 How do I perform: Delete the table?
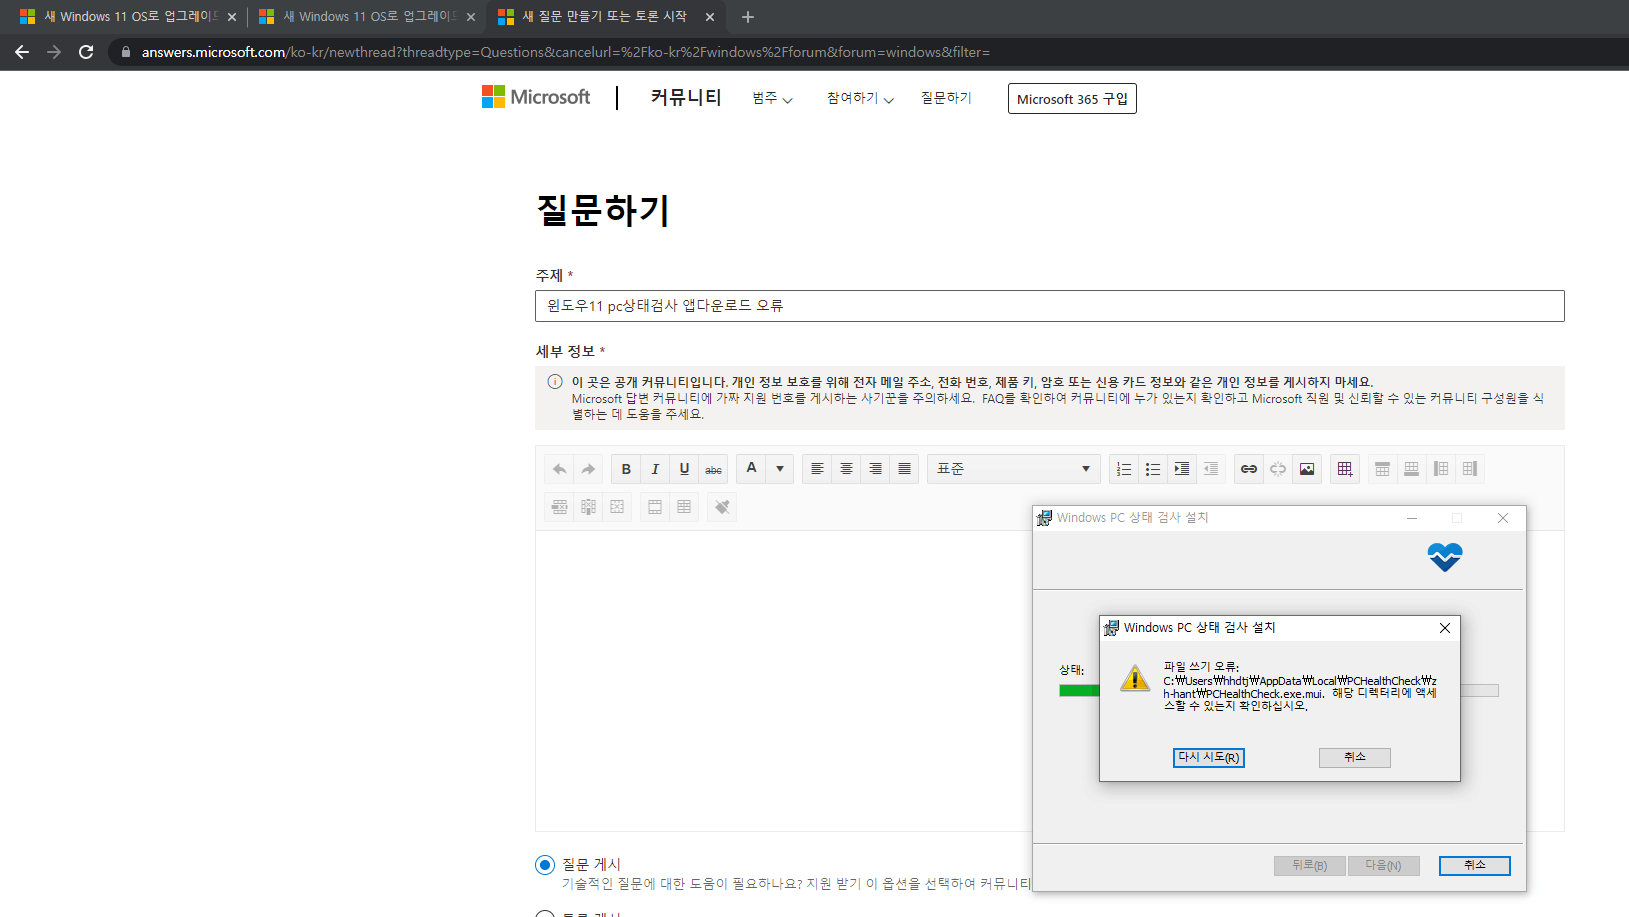618,507
